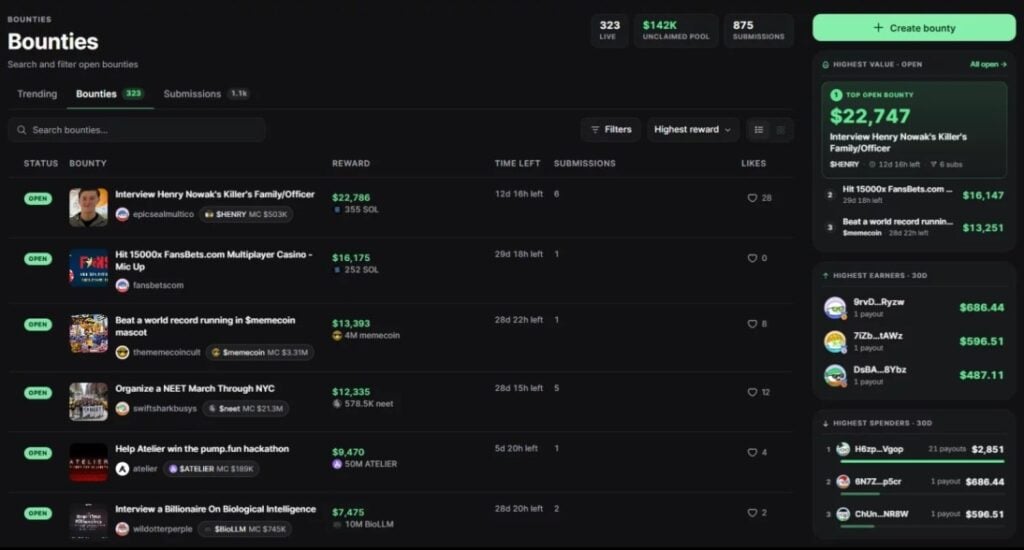Screen dimensions: 1024x550
Task: Open Interview Henry Nowak's Killer's Family/Officer title
Action: tap(215, 195)
